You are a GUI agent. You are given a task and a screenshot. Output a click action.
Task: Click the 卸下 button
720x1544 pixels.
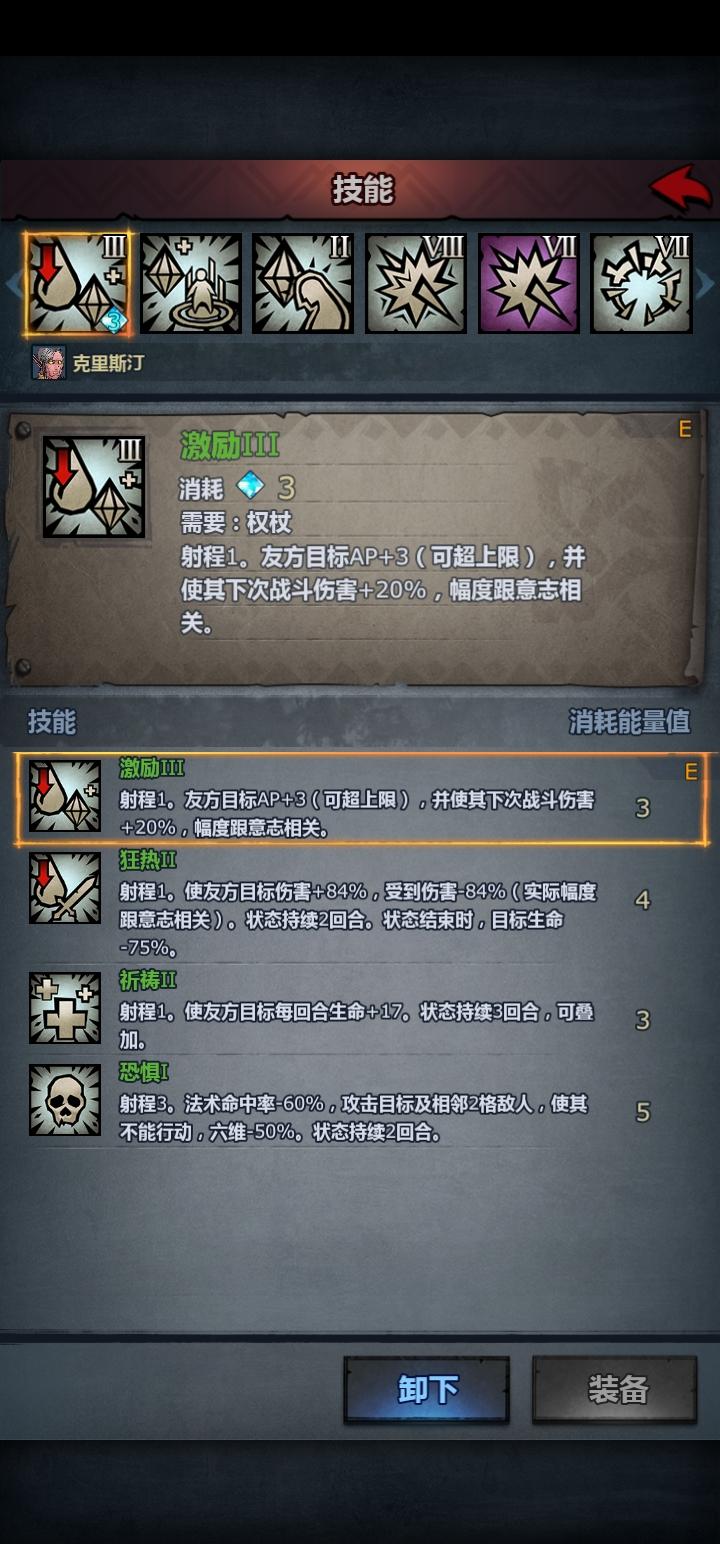click(427, 1389)
